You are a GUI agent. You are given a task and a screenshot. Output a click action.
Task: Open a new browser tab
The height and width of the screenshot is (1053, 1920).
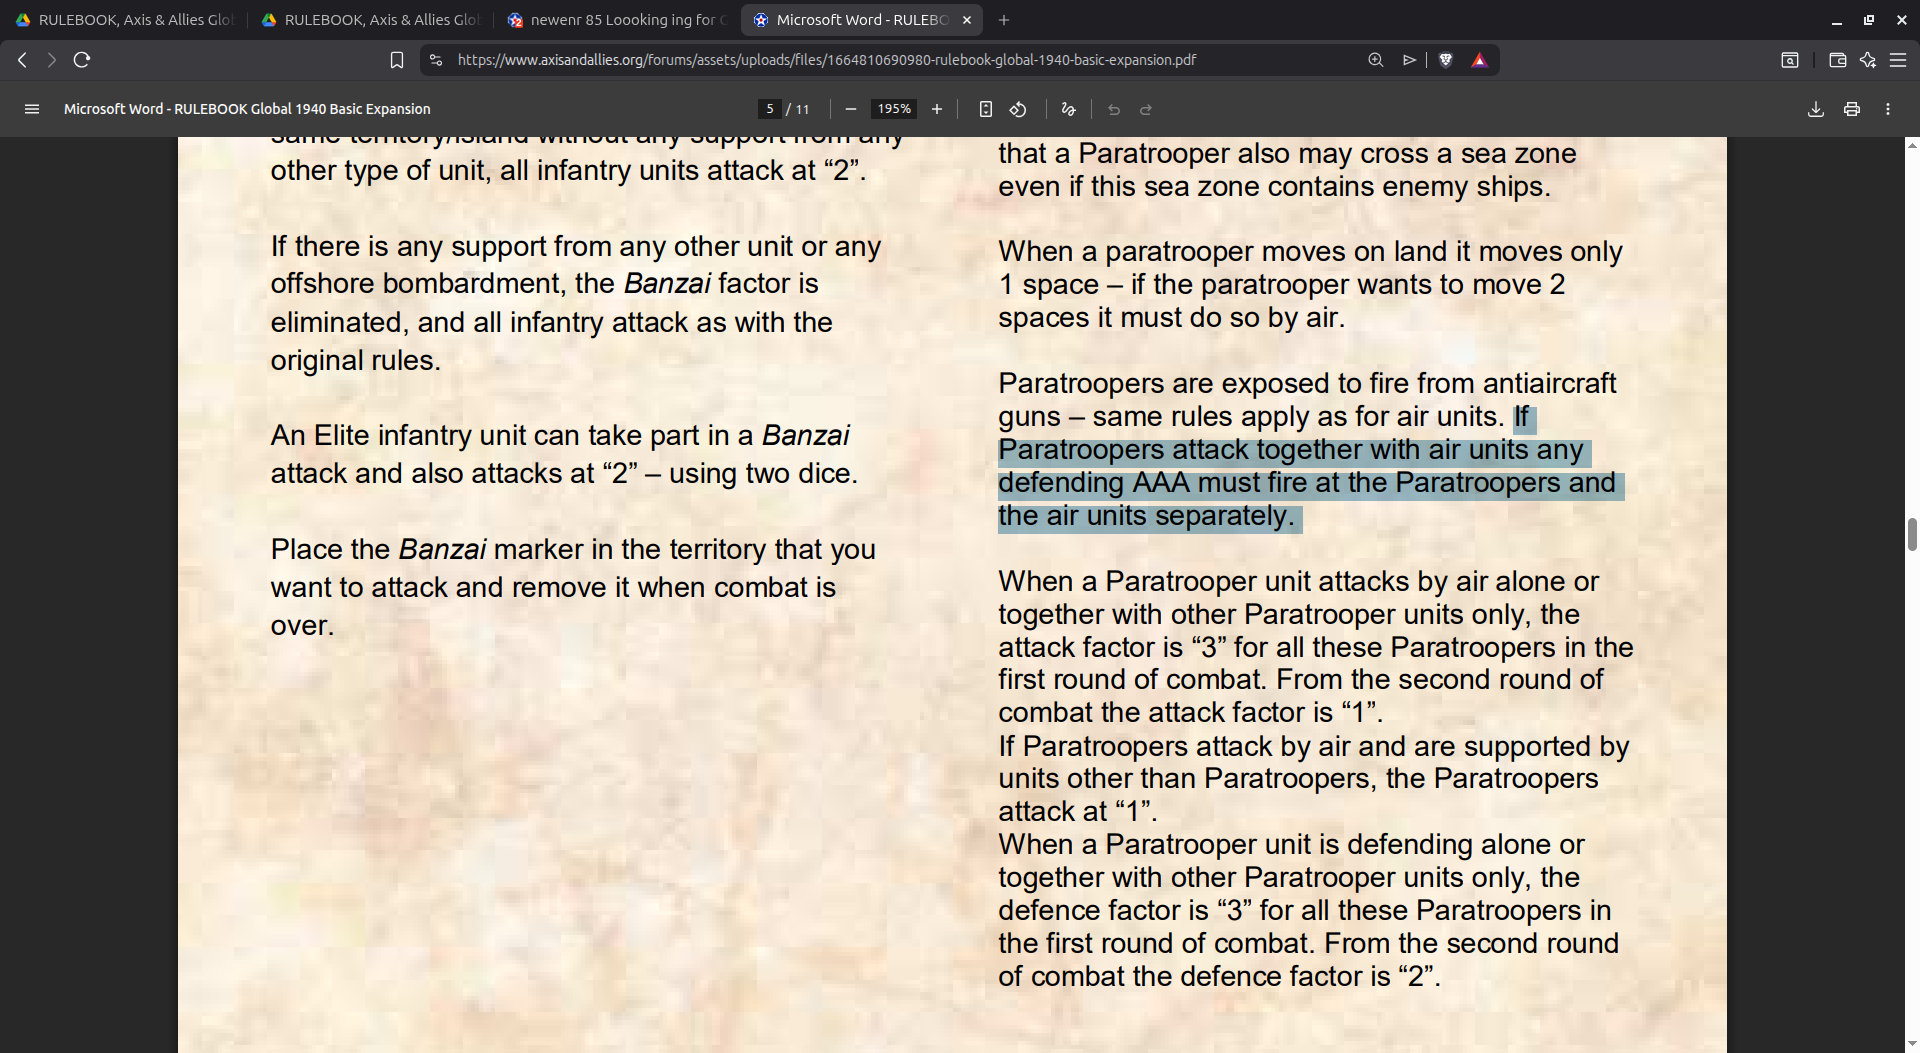coord(1004,19)
